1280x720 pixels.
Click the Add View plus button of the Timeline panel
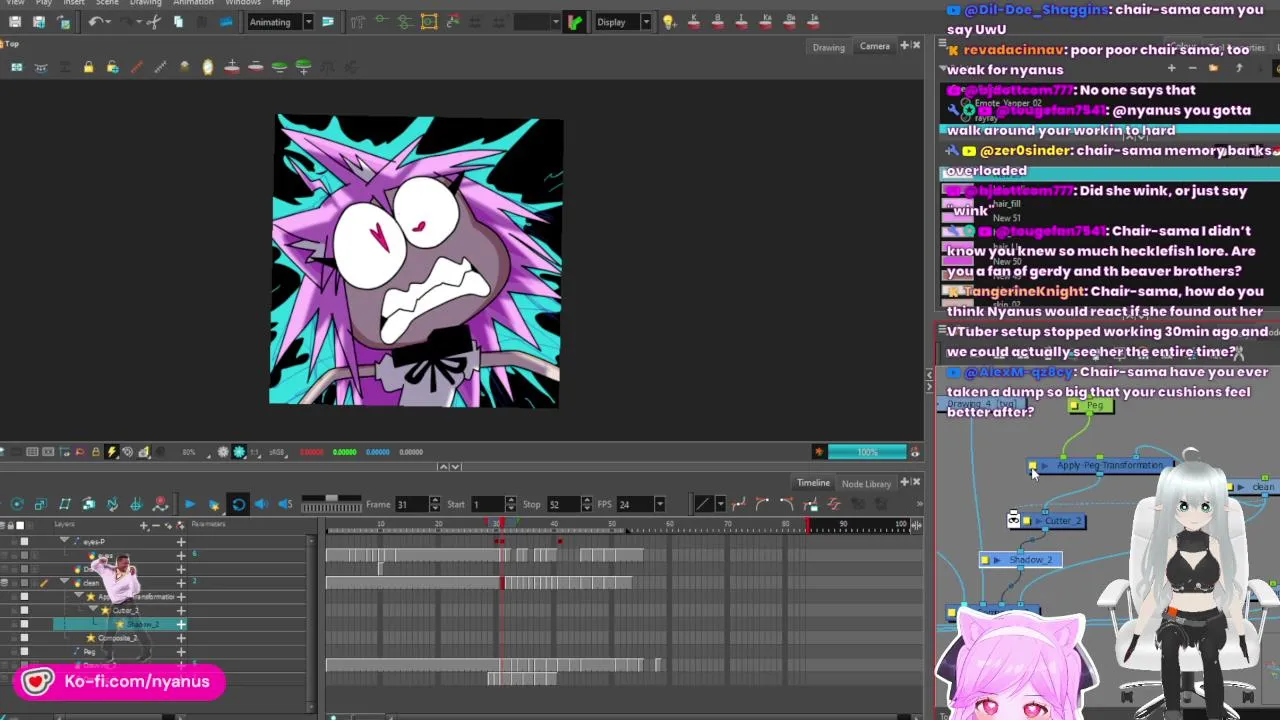coord(904,483)
